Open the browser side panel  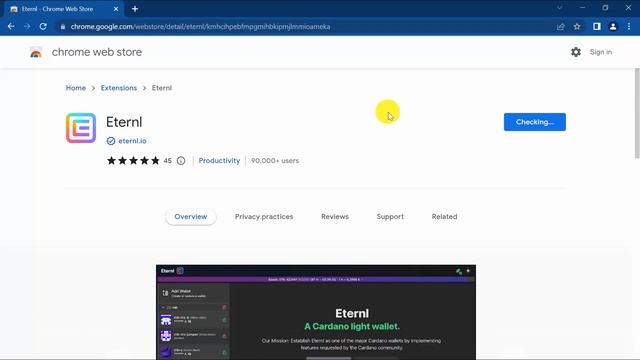[x=597, y=27]
